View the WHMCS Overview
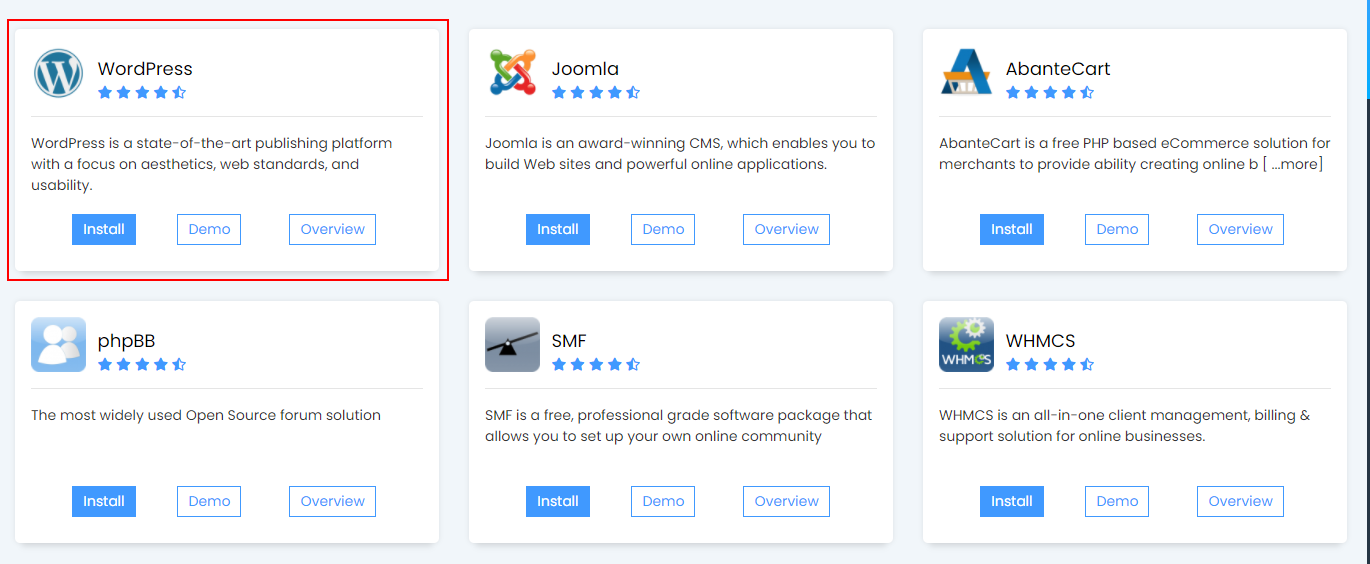The height and width of the screenshot is (564, 1370). tap(1240, 501)
